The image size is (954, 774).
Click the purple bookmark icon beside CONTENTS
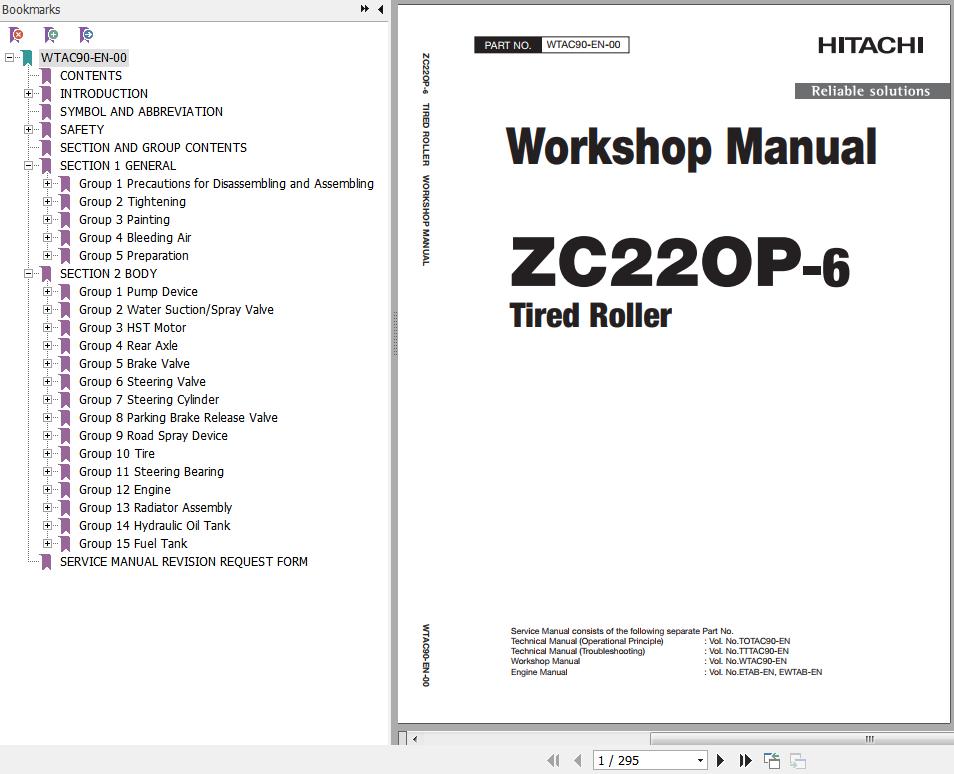46,76
